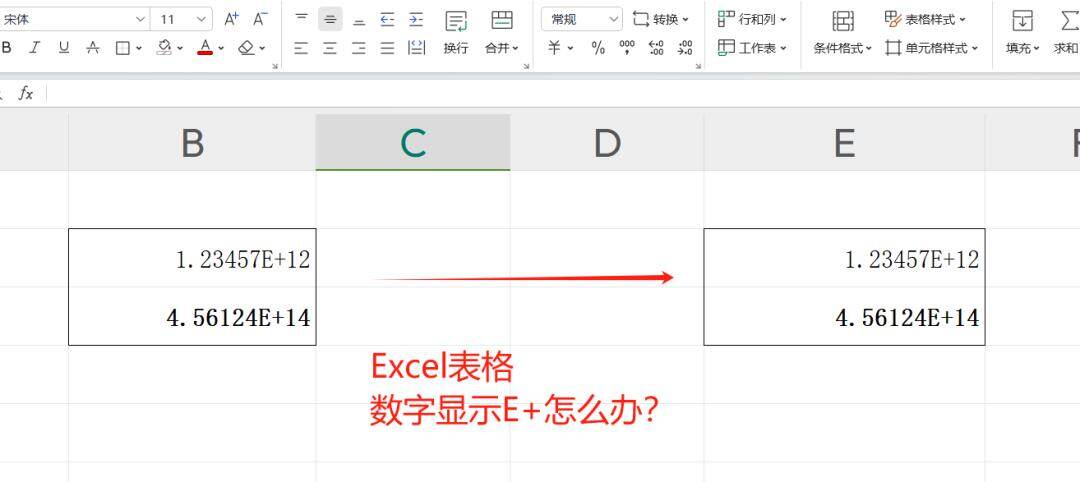Click the merge cells icon
Viewport: 1080px width, 482px height.
click(502, 21)
